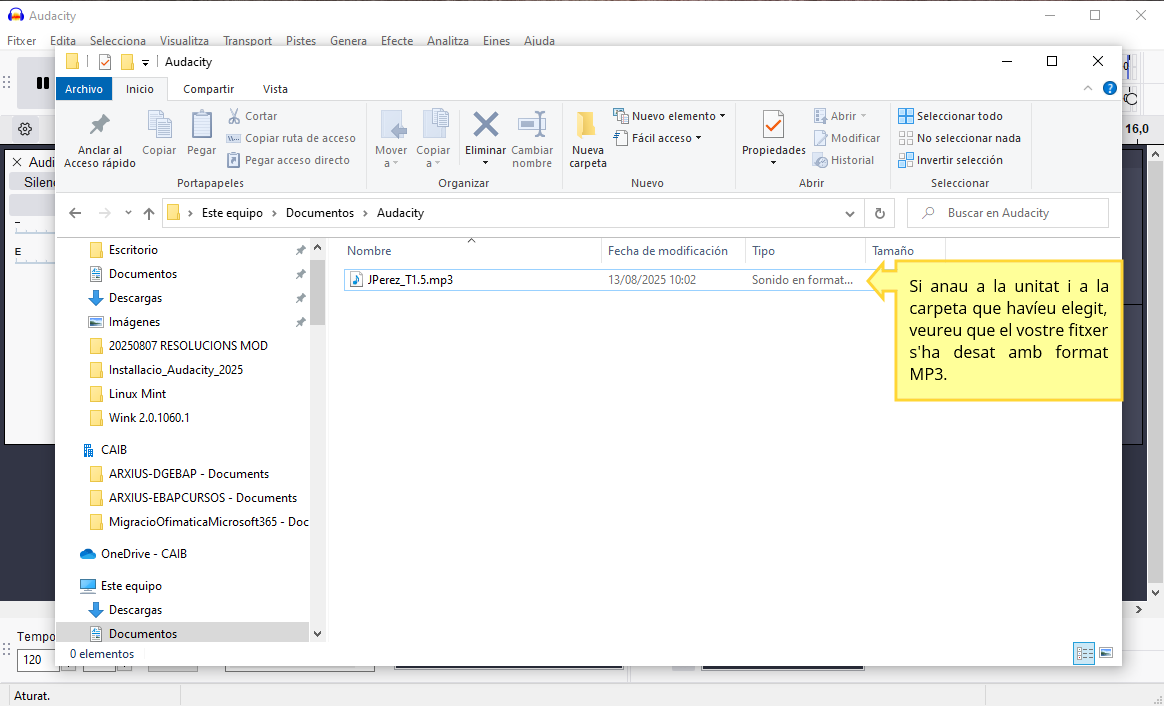Open Explorer help question mark icon
Screen dimensions: 1164x706
click(x=1110, y=88)
